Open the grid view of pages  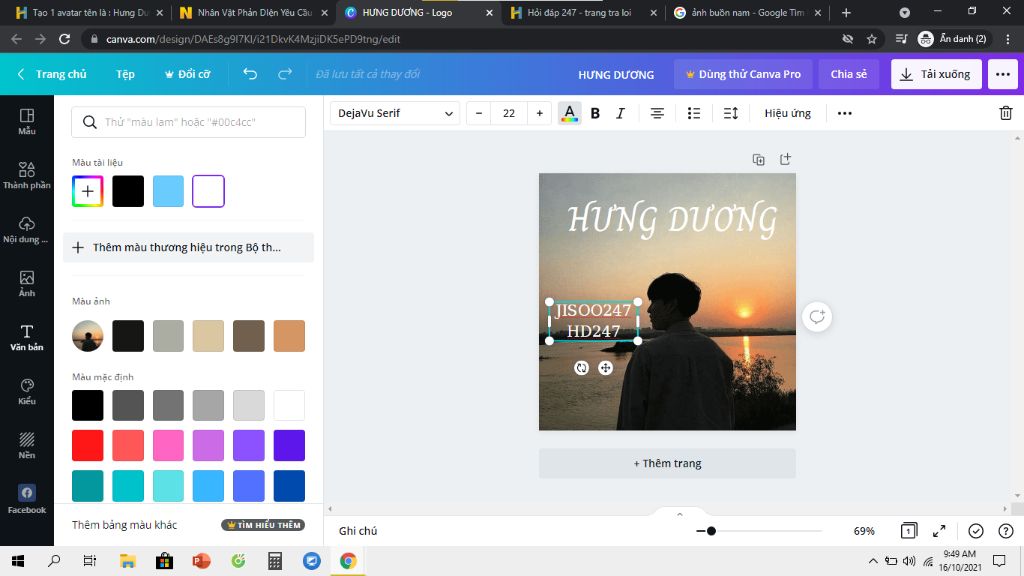(x=908, y=531)
